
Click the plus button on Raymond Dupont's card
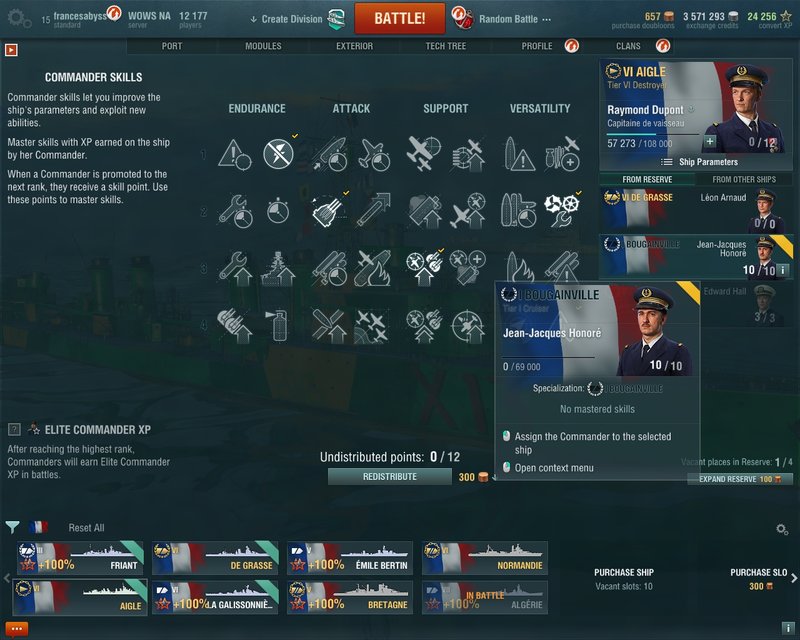pos(710,141)
